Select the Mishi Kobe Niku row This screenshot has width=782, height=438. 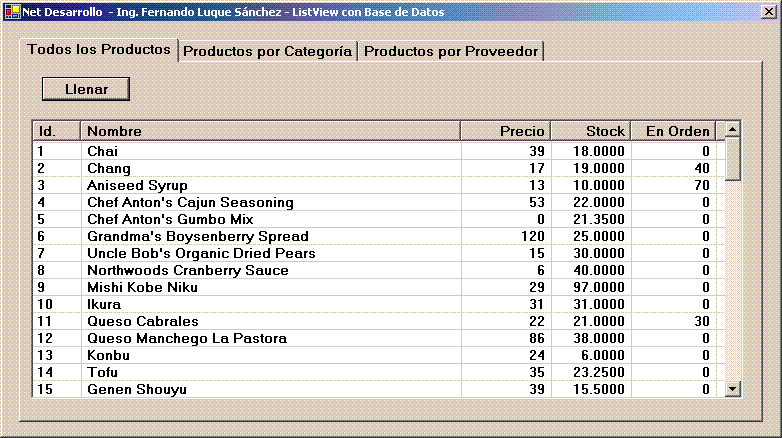pyautogui.click(x=378, y=287)
